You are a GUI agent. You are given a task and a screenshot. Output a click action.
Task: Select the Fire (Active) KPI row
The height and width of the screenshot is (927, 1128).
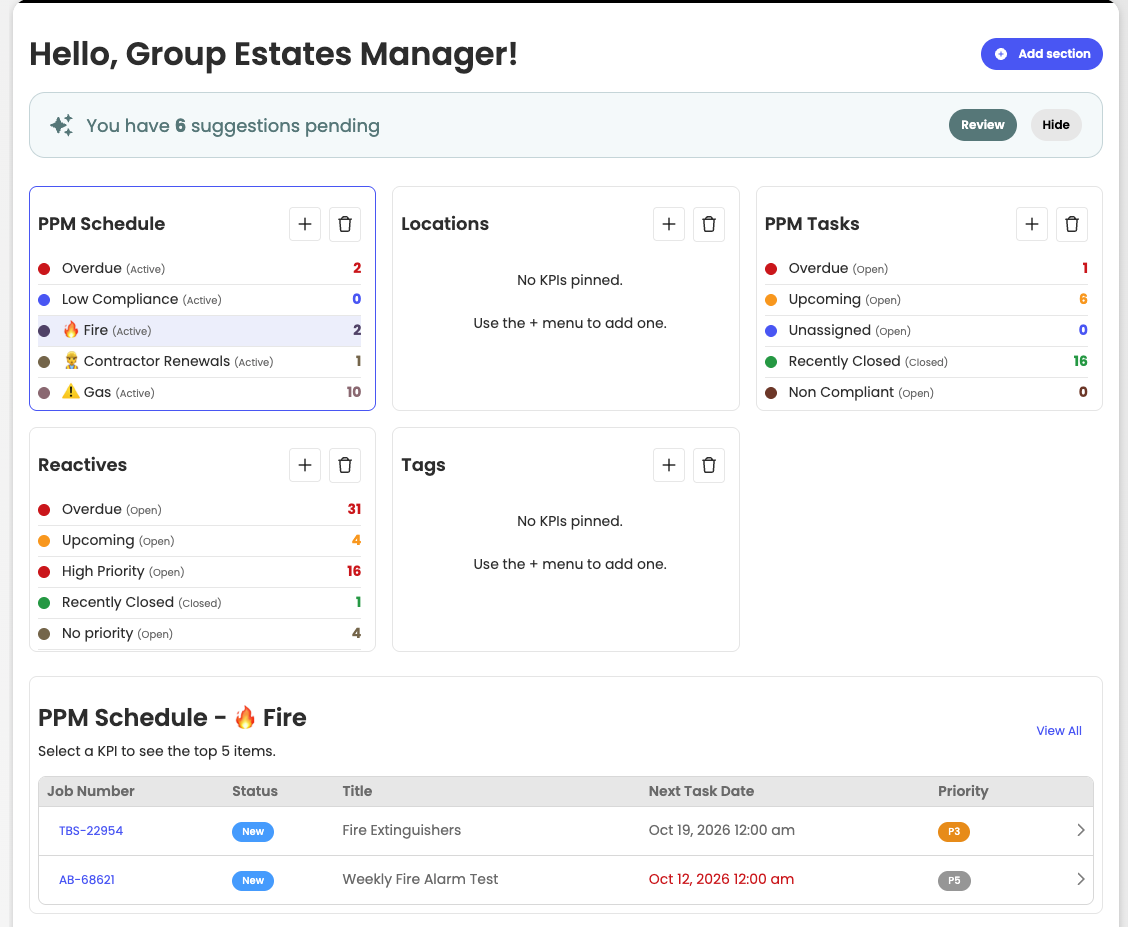pos(199,330)
